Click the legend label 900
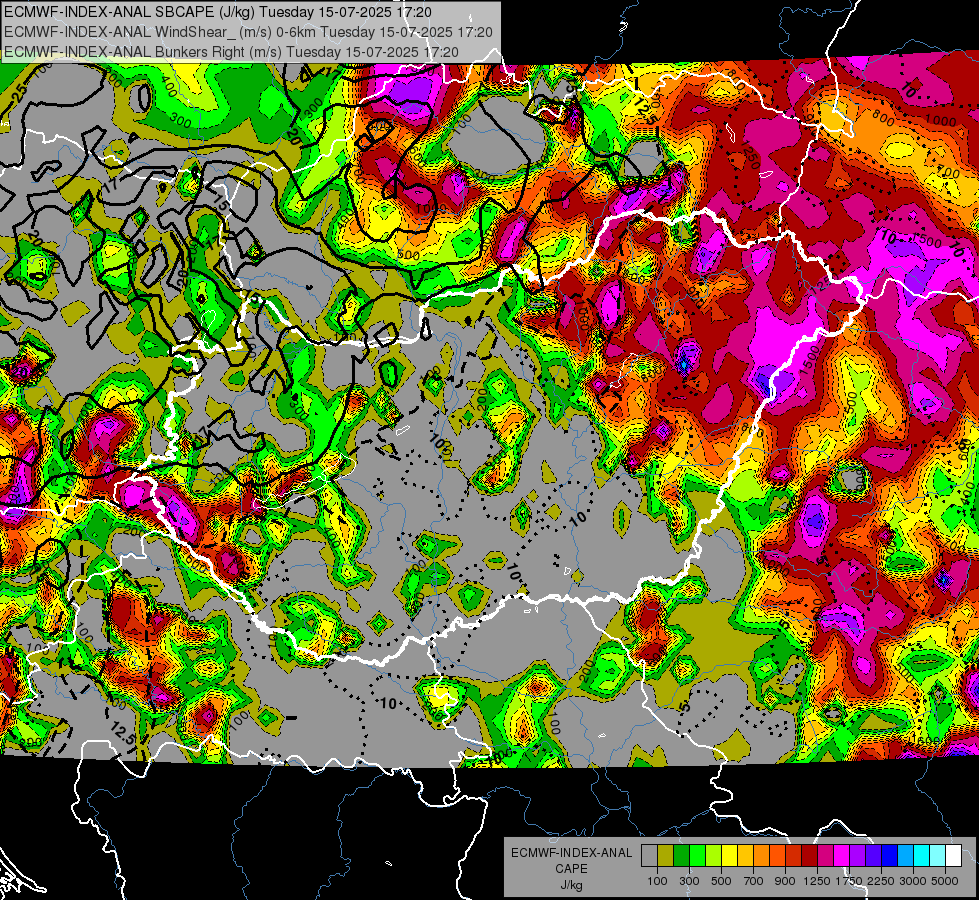Image resolution: width=979 pixels, height=900 pixels. 785,881
